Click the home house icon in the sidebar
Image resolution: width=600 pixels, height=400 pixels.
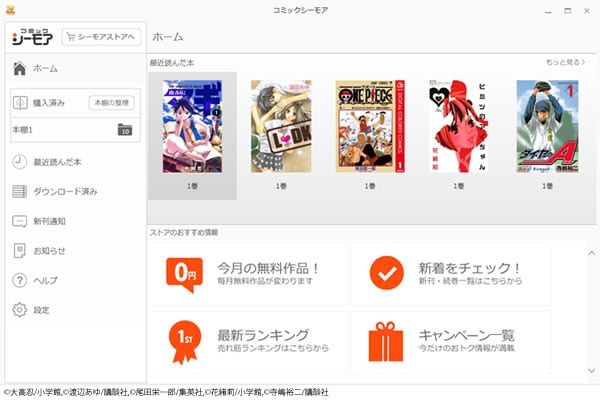tap(20, 69)
